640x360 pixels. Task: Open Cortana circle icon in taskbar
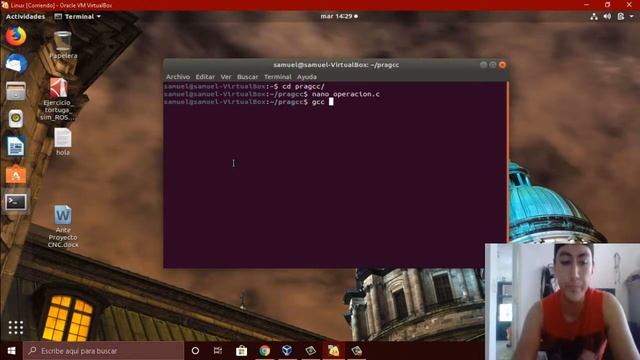click(195, 351)
